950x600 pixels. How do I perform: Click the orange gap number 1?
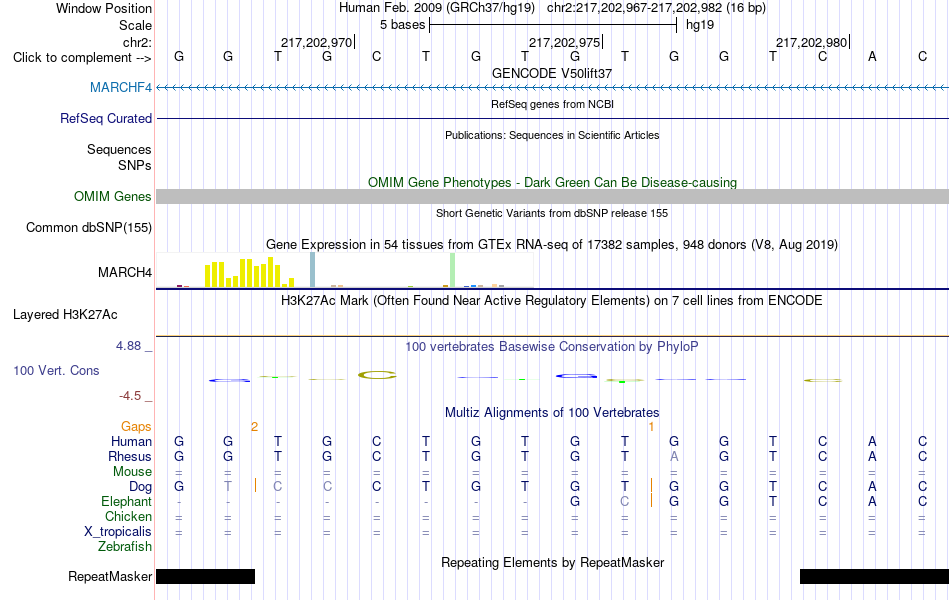click(x=651, y=427)
